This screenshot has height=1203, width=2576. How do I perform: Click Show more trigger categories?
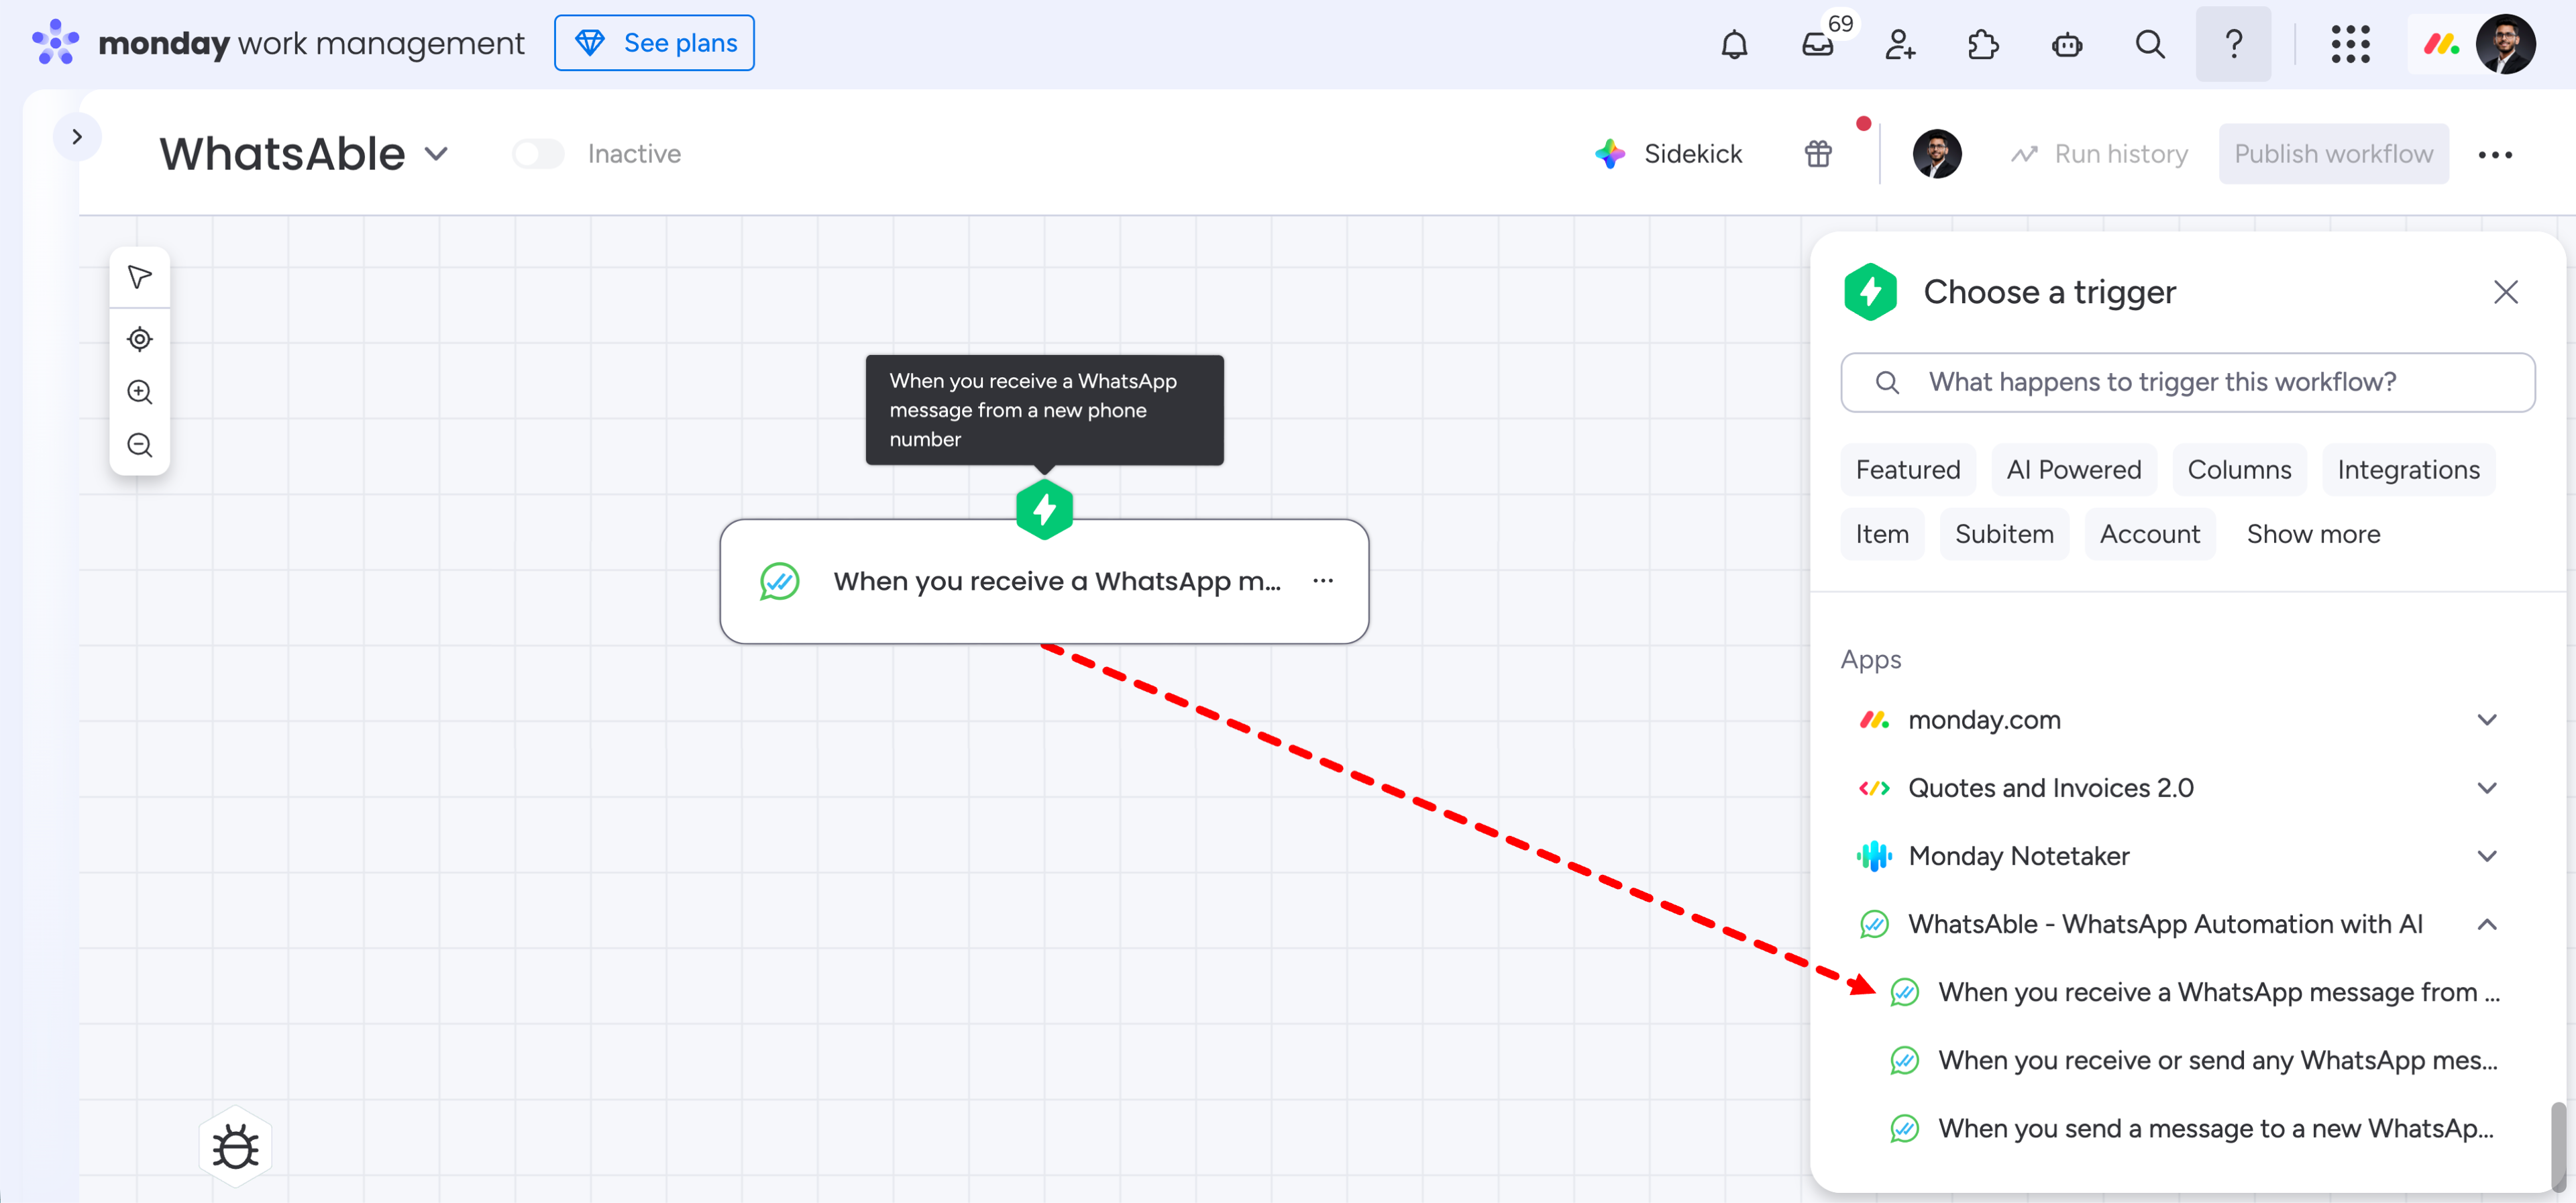click(2312, 534)
